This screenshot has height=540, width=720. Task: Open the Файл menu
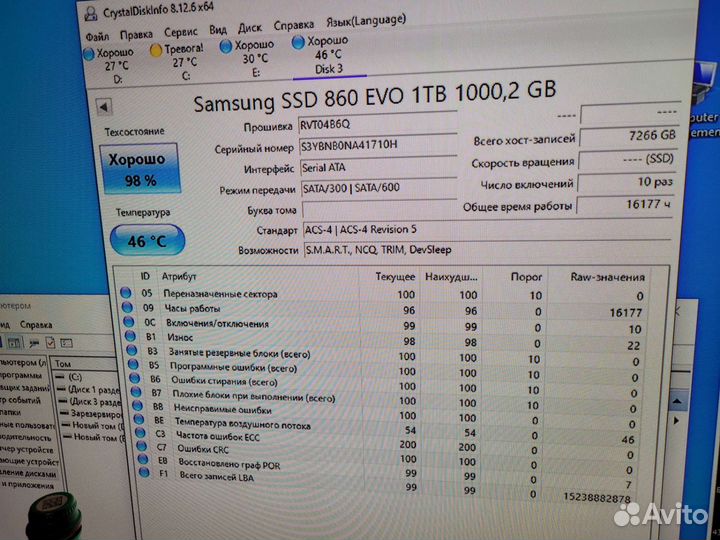pyautogui.click(x=97, y=36)
